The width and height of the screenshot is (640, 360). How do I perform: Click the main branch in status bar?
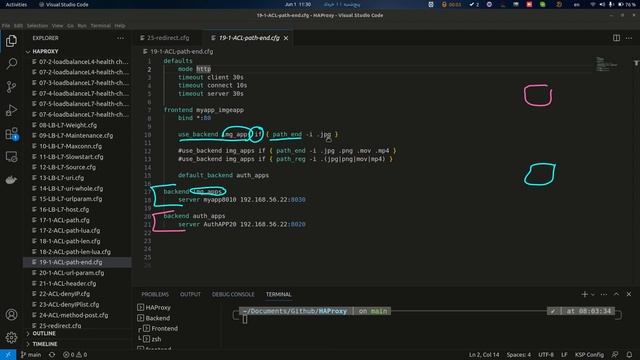click(31, 355)
